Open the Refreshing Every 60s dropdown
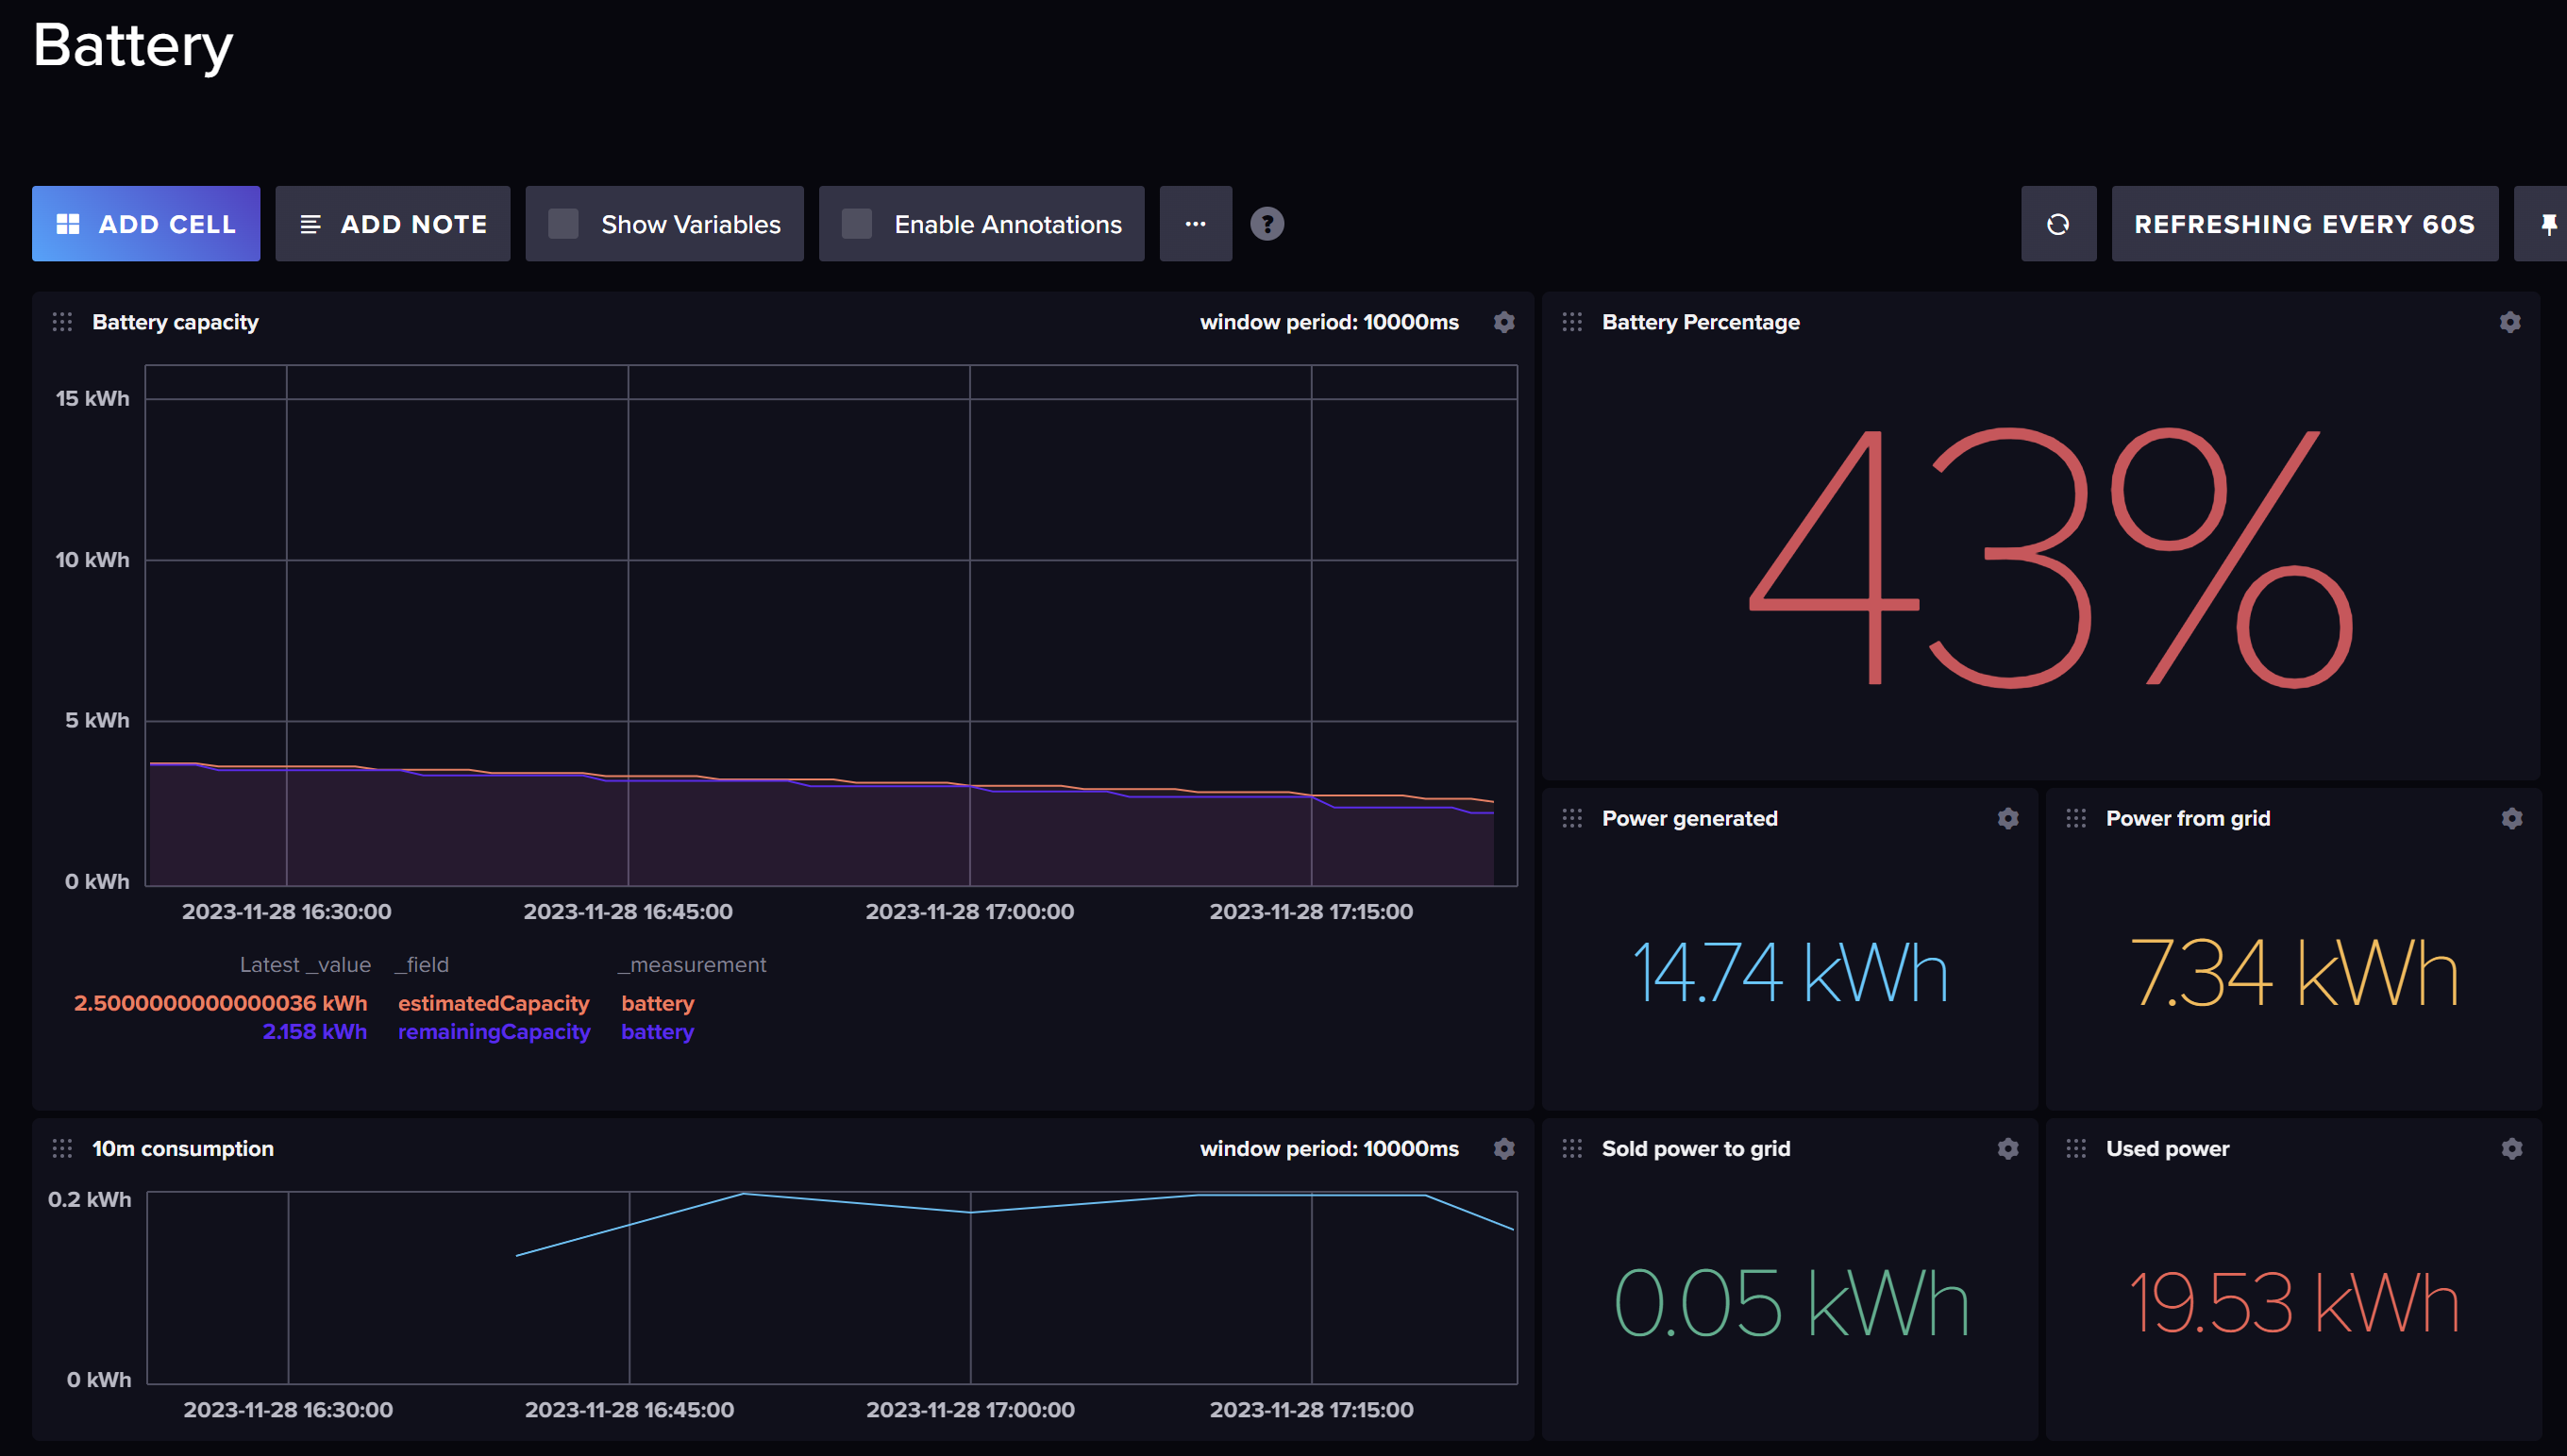 (2303, 224)
